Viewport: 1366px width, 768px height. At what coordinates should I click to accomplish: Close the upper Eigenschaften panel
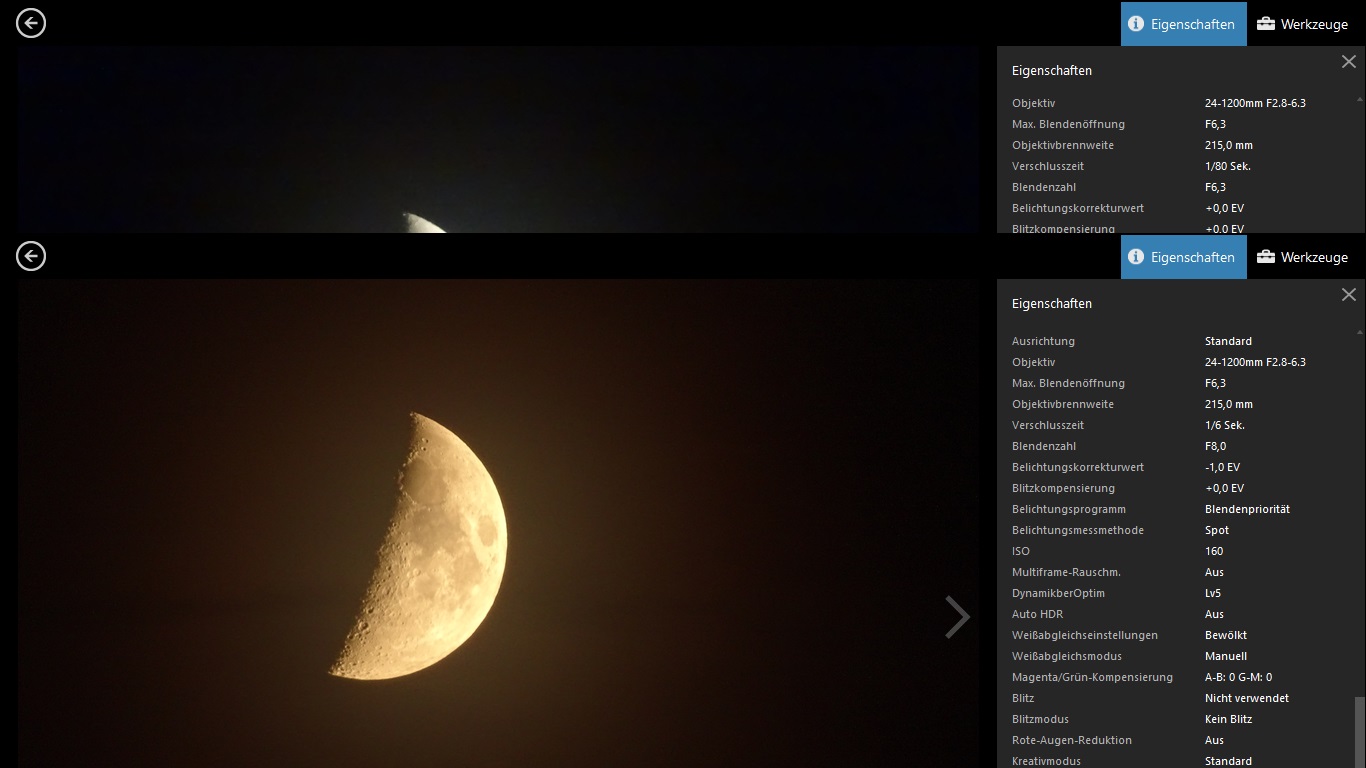point(1348,62)
